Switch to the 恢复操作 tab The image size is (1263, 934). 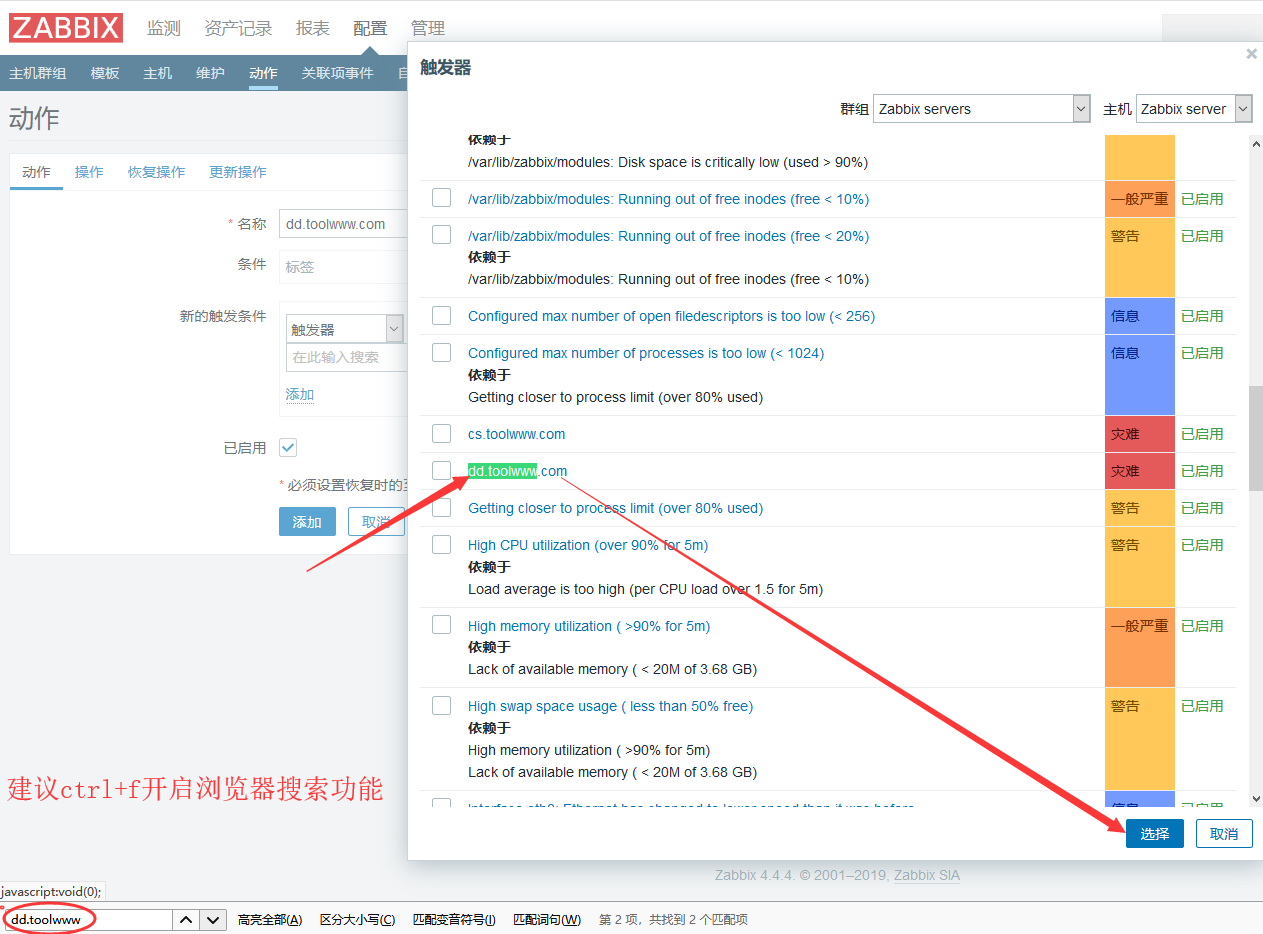pyautogui.click(x=156, y=172)
